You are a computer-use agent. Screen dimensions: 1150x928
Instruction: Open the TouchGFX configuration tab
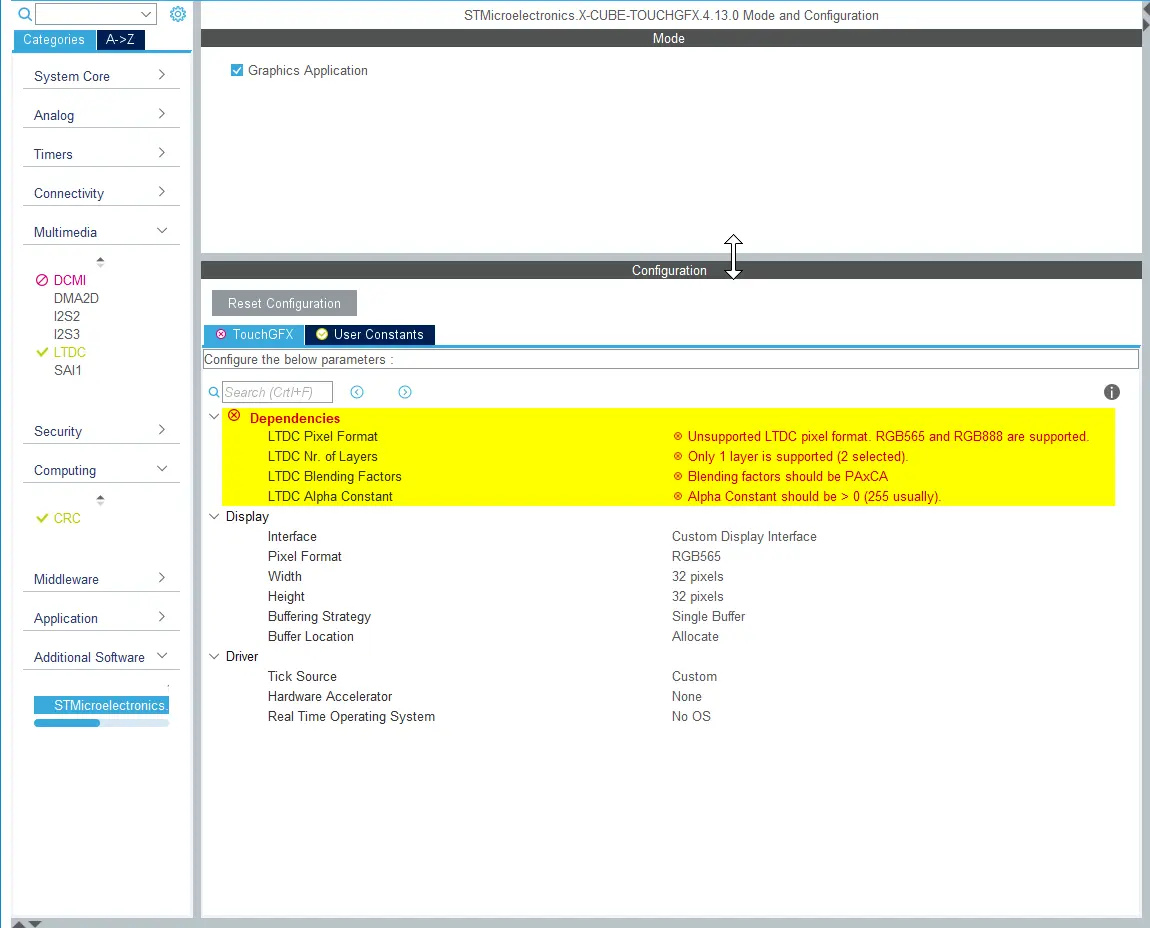[x=254, y=335]
